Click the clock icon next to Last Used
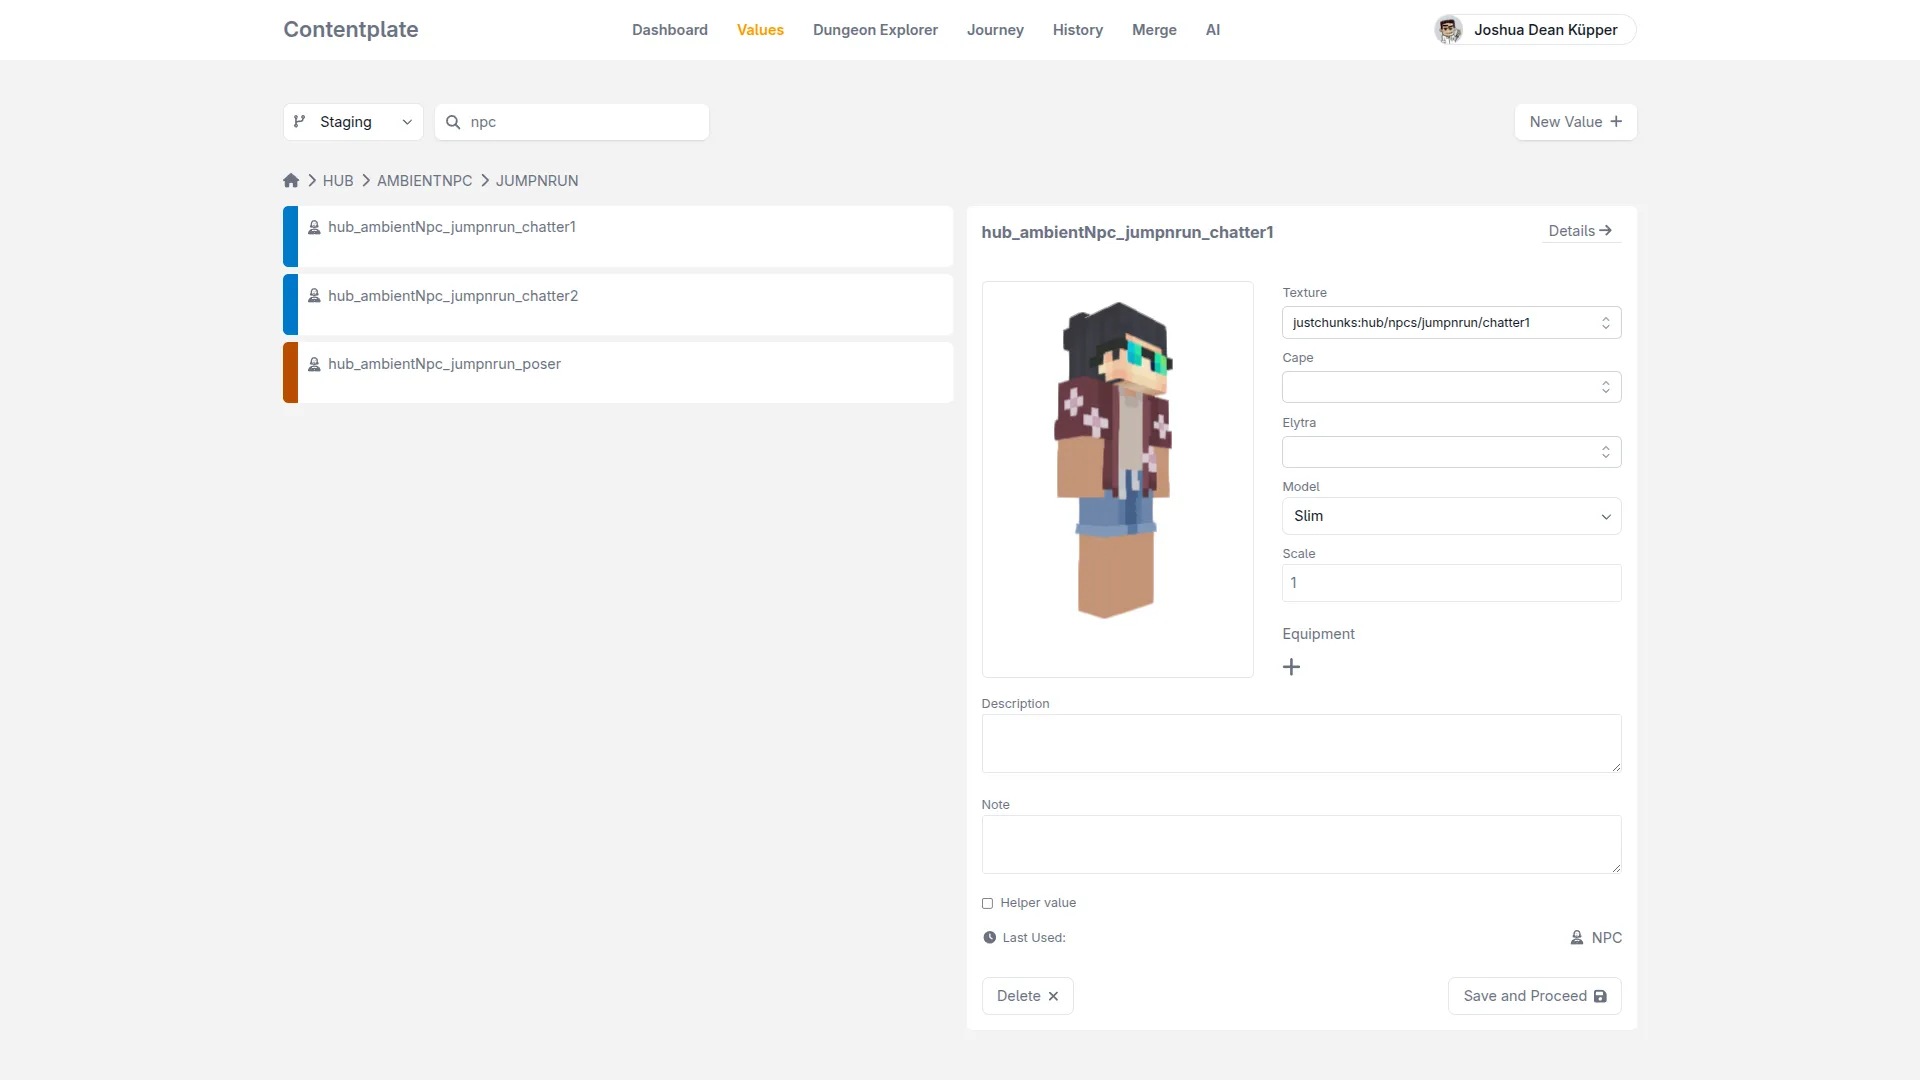1920x1080 pixels. tap(990, 938)
